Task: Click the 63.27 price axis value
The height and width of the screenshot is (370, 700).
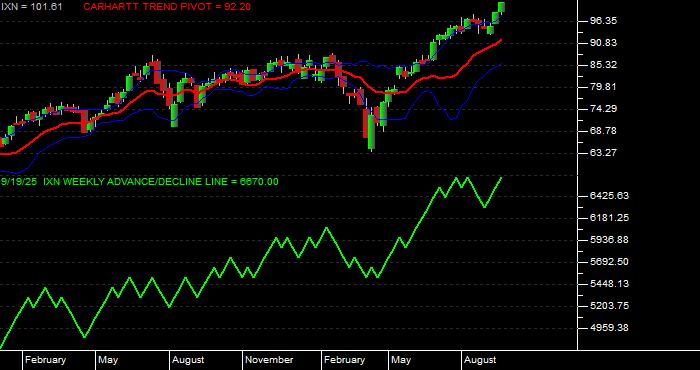Action: tap(603, 152)
